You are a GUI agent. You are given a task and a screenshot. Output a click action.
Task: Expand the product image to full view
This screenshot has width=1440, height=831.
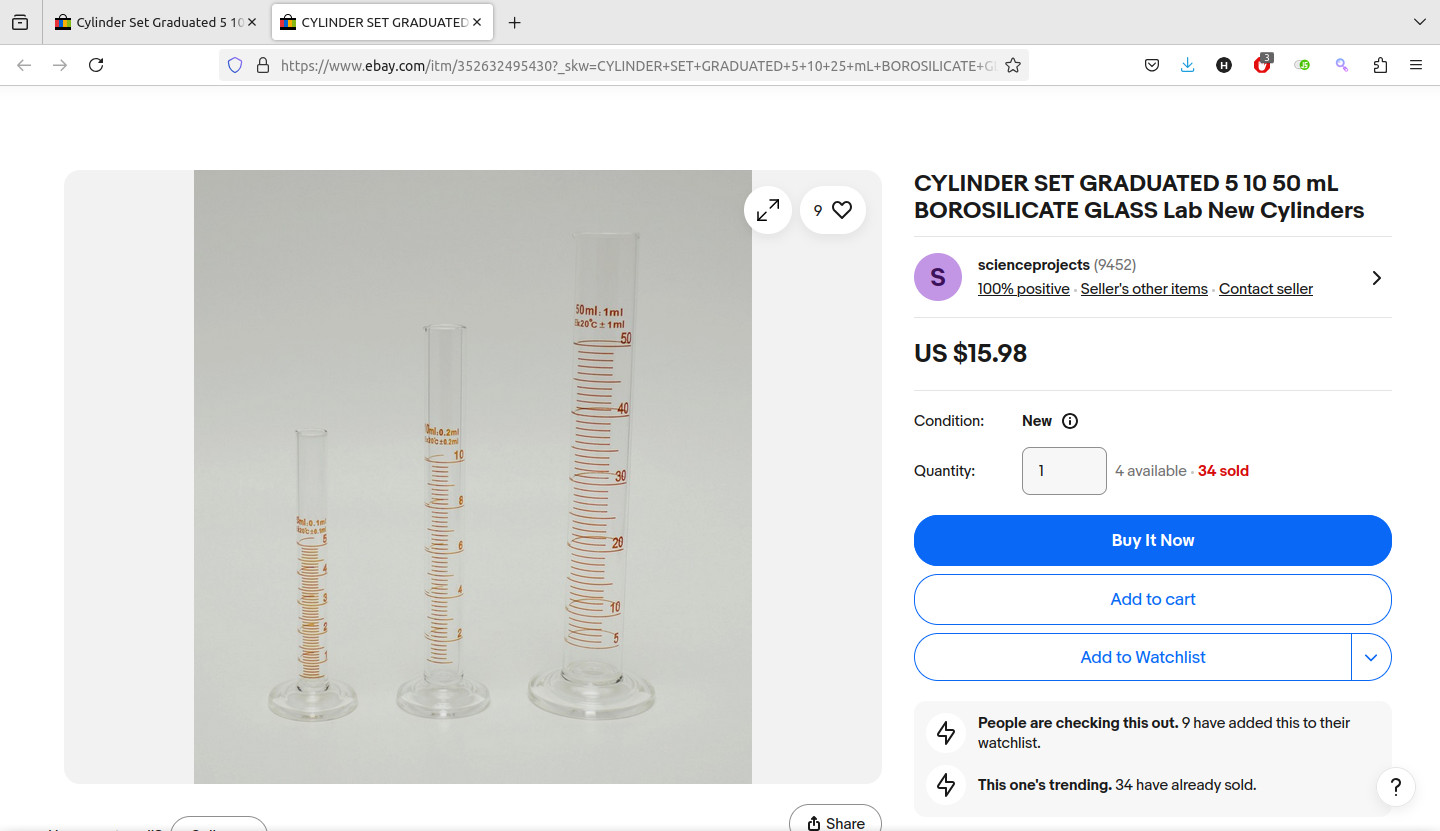pos(768,210)
